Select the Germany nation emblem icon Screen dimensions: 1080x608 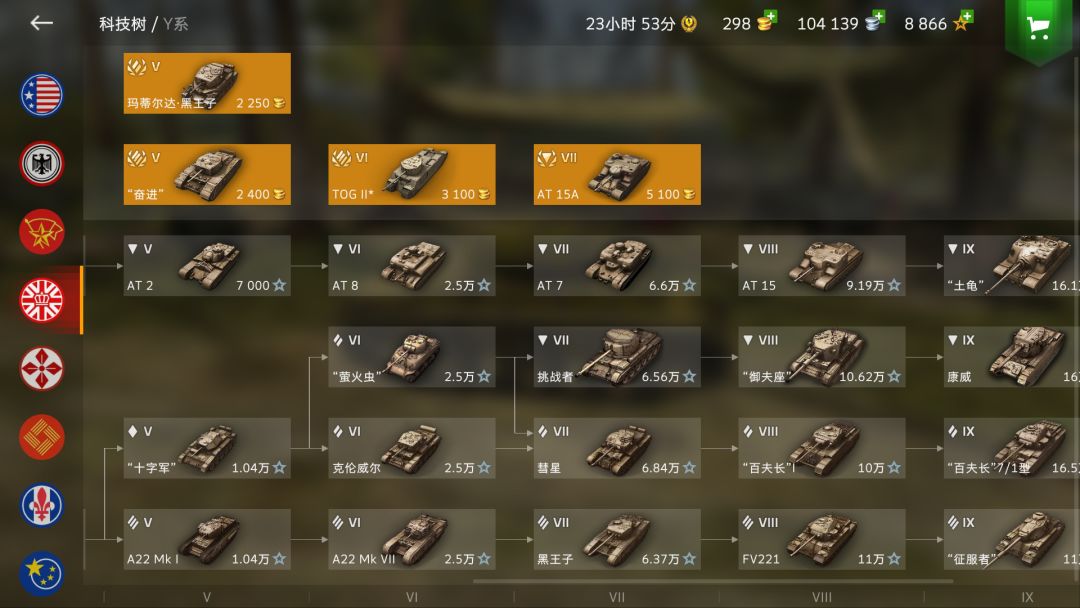pyautogui.click(x=42, y=163)
